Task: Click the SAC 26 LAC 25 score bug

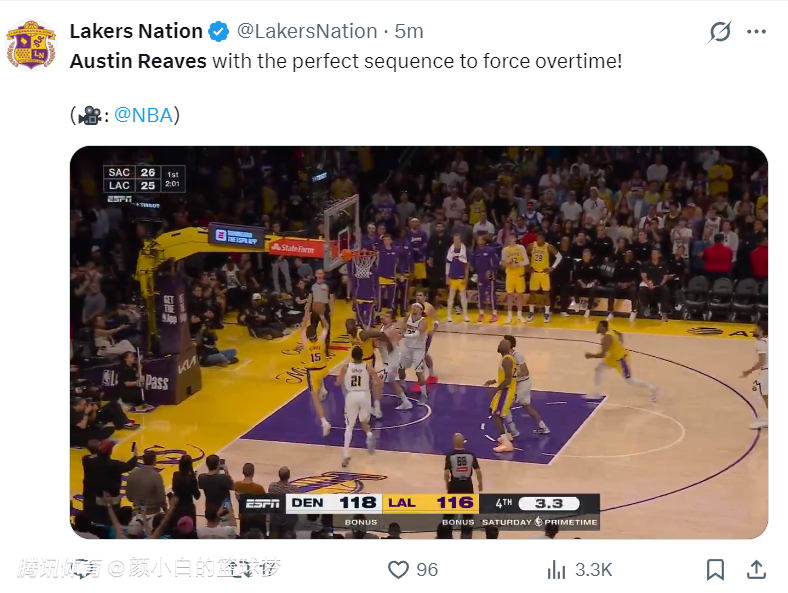Action: point(144,179)
